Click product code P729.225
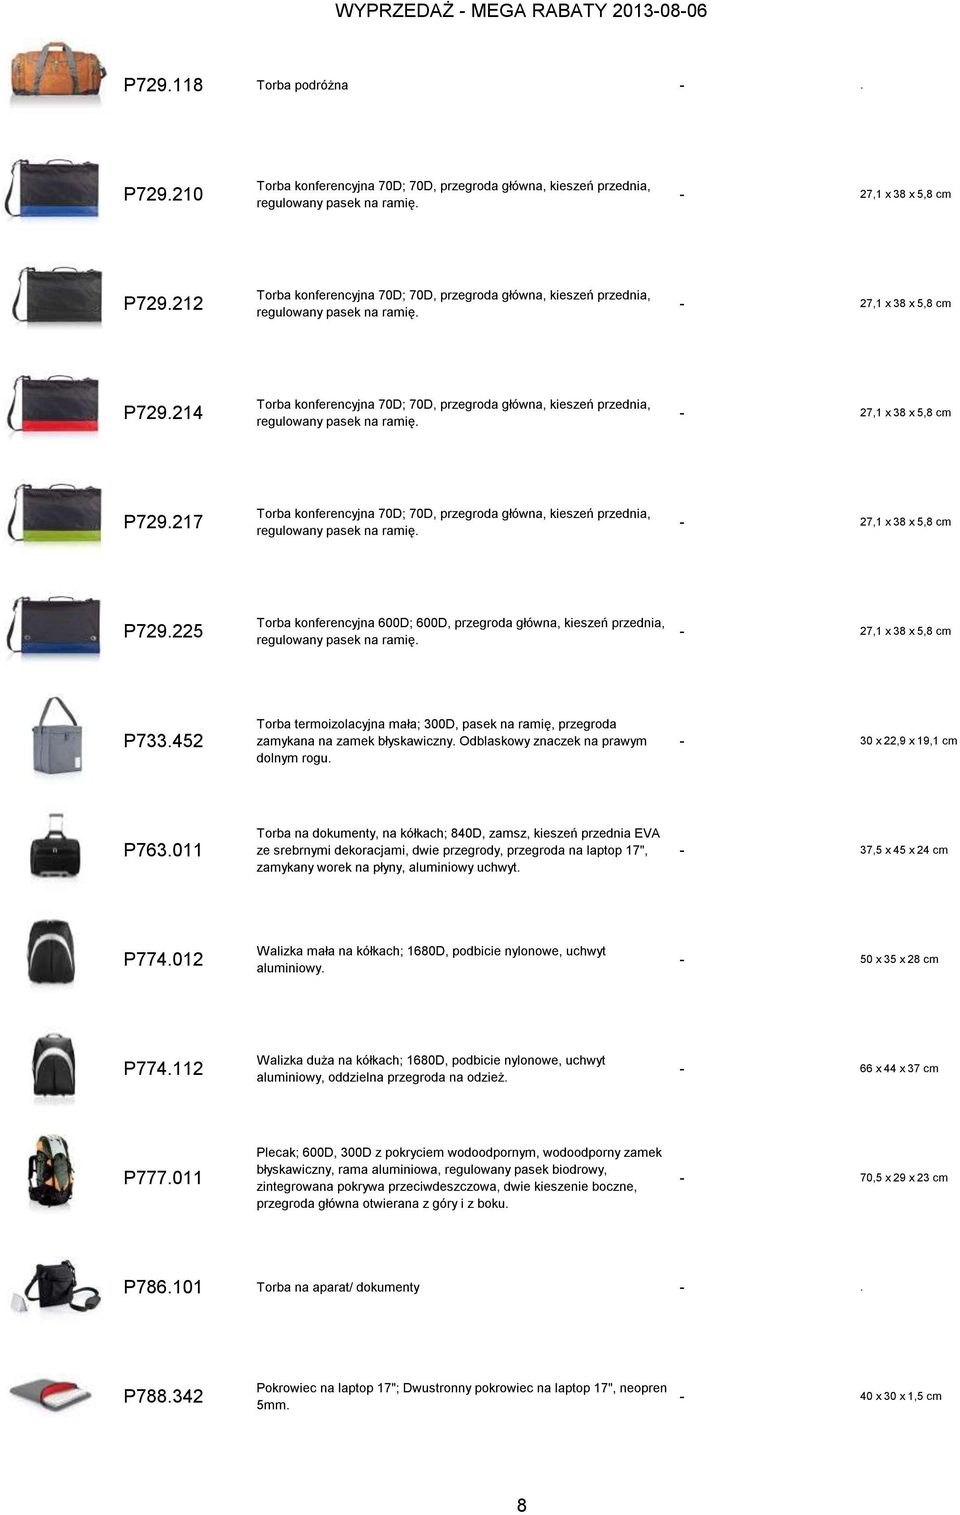 coord(163,631)
